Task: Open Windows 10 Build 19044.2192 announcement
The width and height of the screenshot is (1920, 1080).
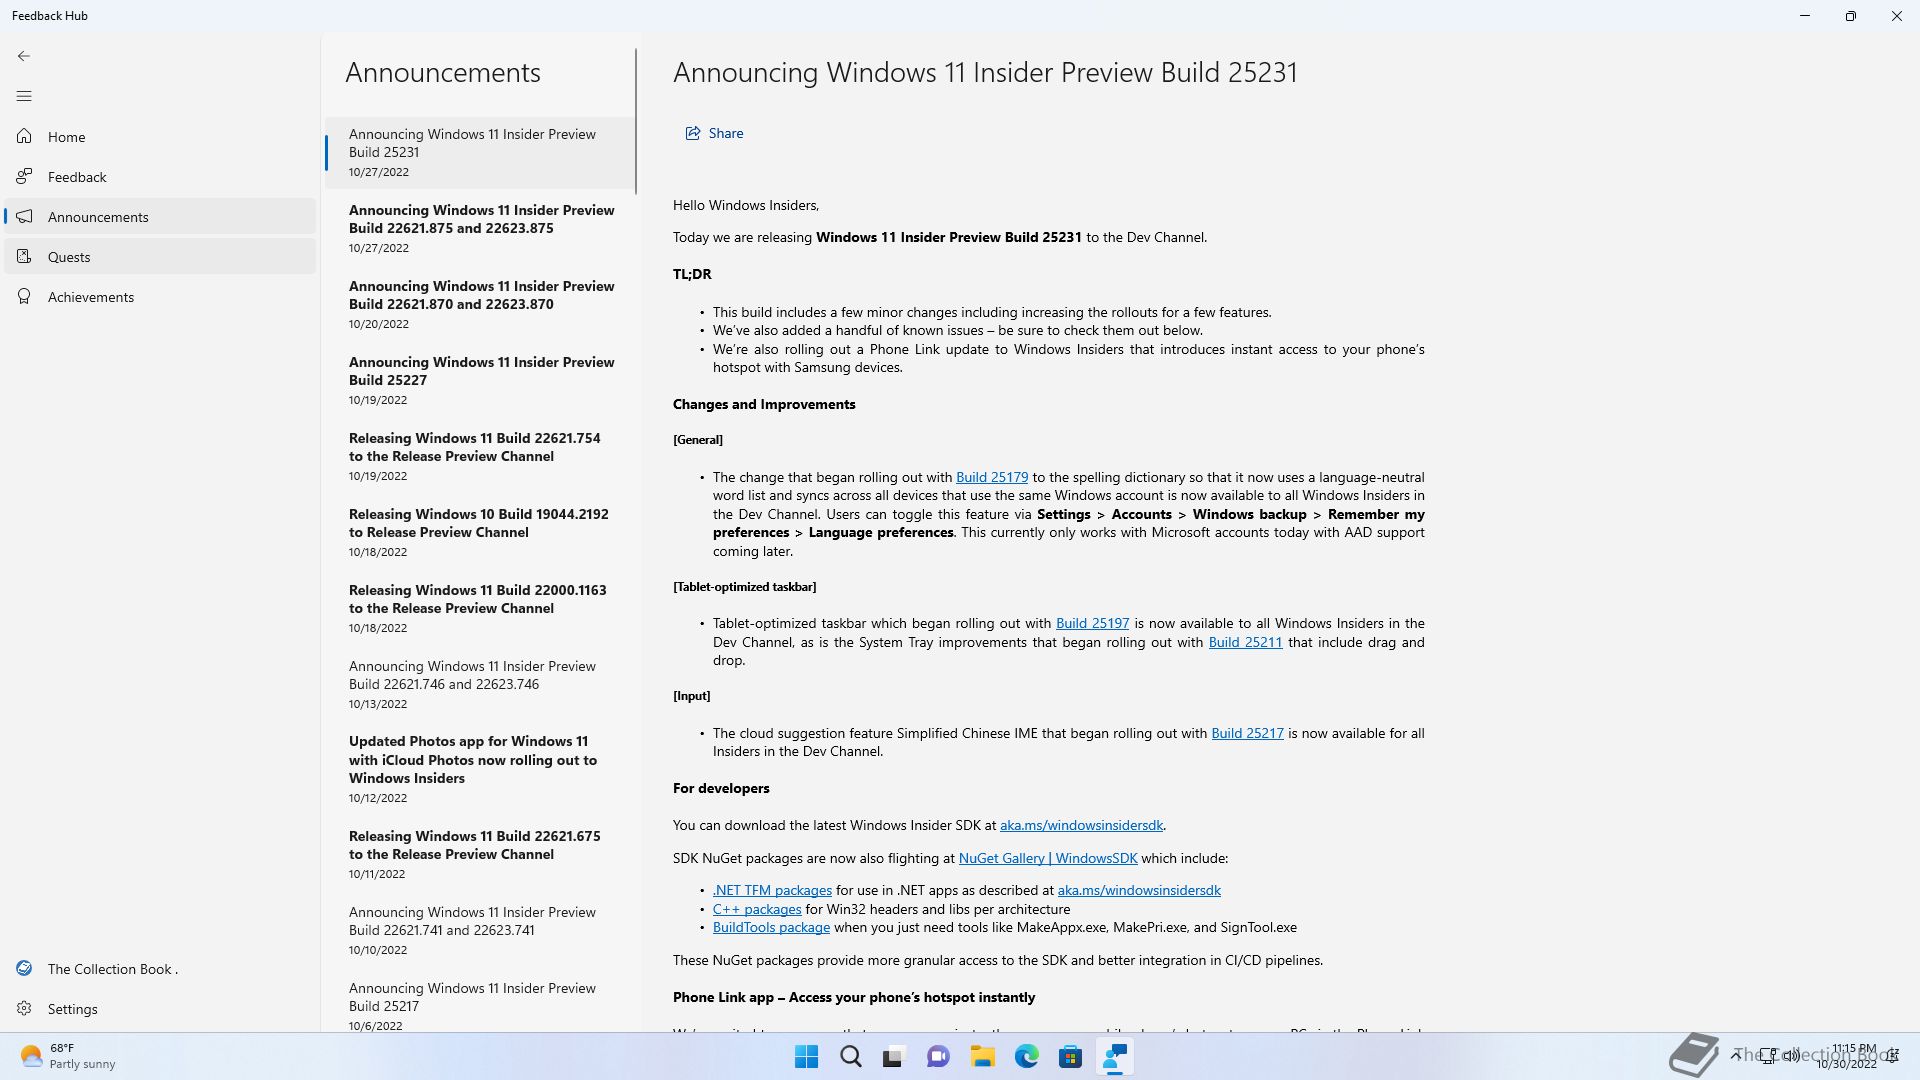Action: [480, 532]
